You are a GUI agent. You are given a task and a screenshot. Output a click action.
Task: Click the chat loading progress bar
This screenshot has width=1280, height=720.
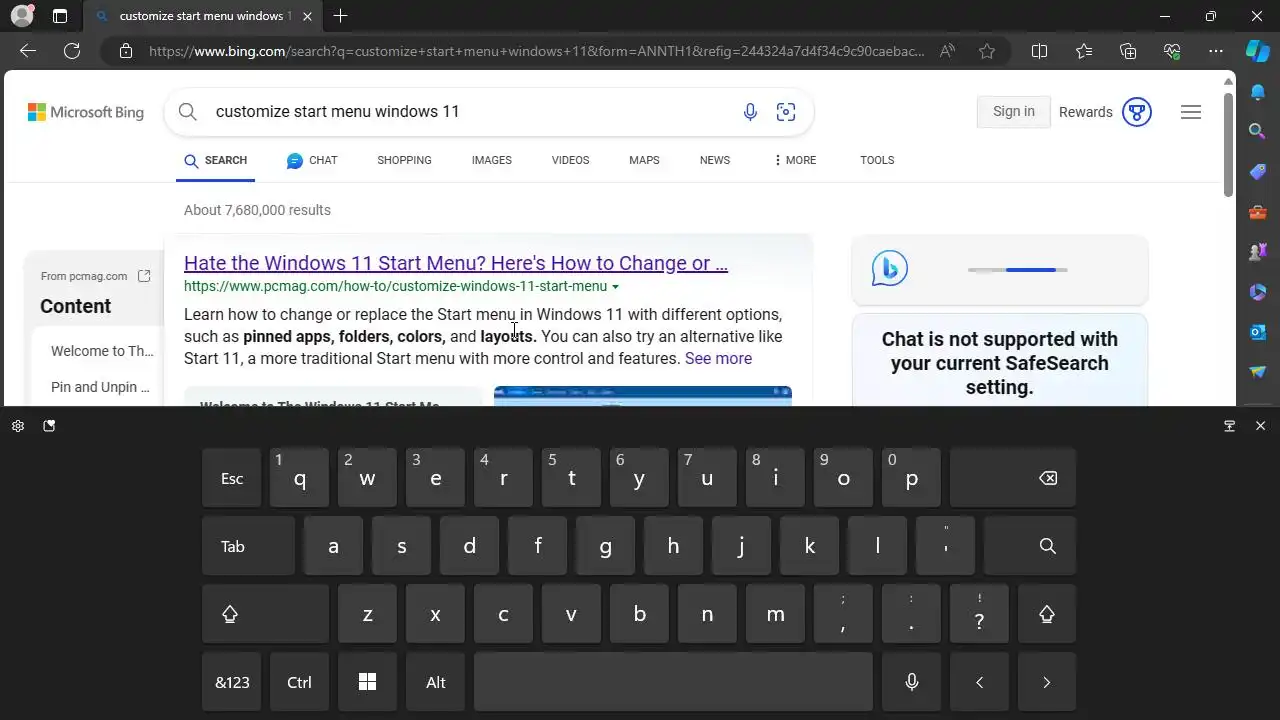tap(1018, 270)
